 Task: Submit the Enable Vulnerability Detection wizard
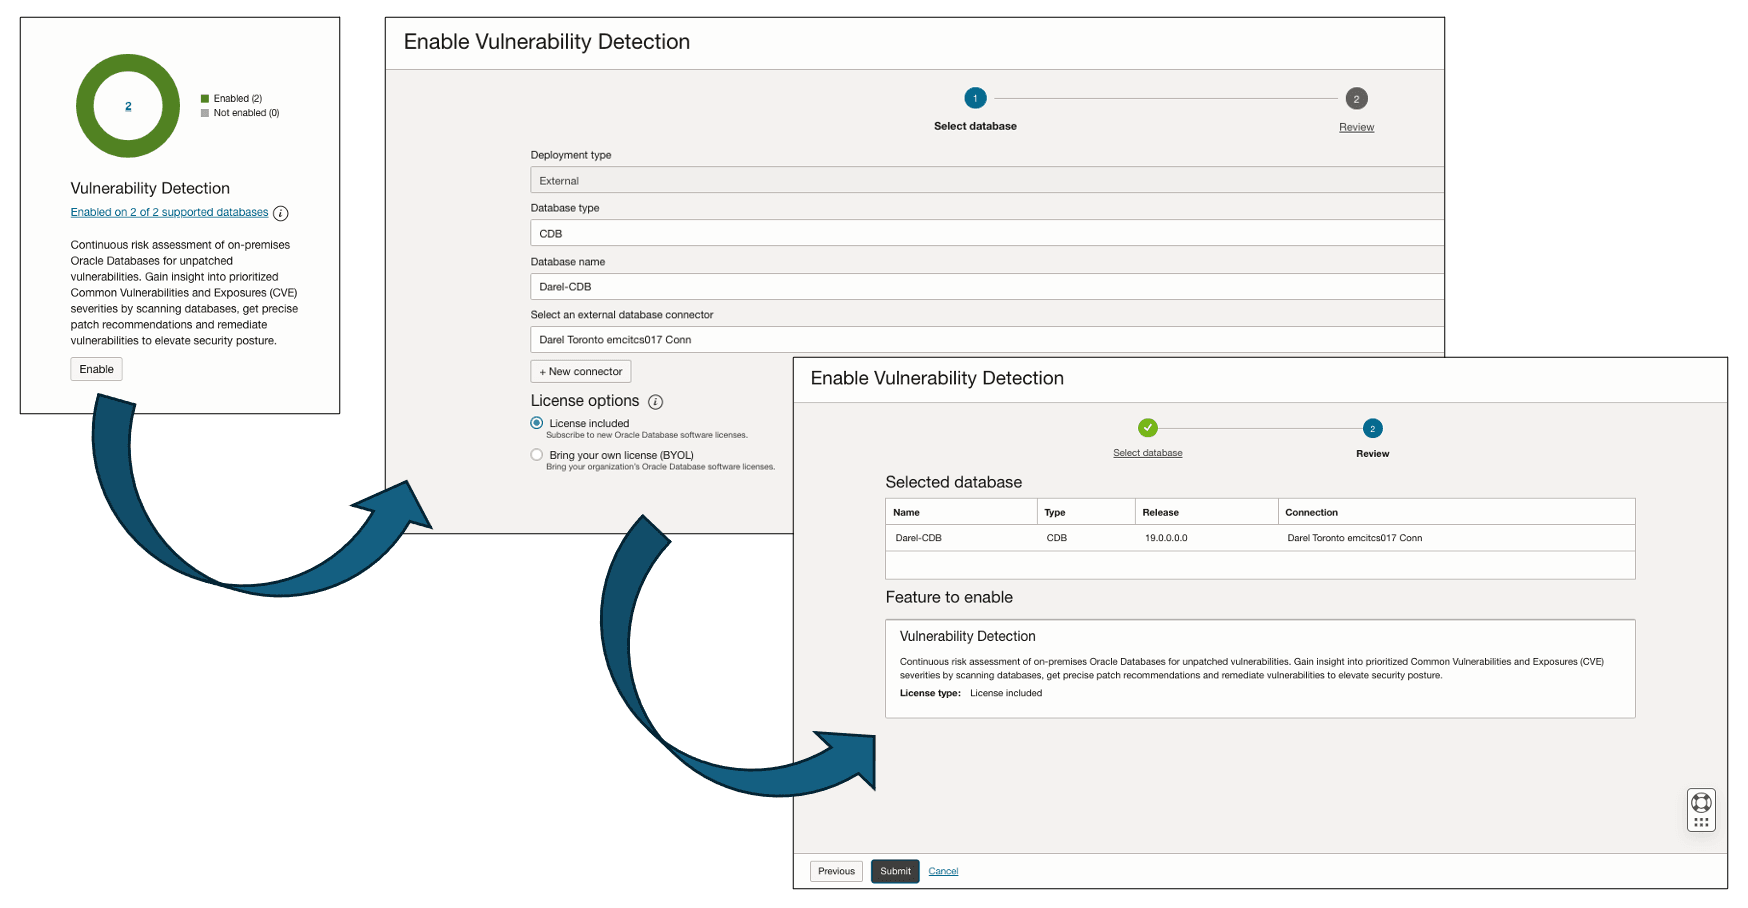pos(894,871)
